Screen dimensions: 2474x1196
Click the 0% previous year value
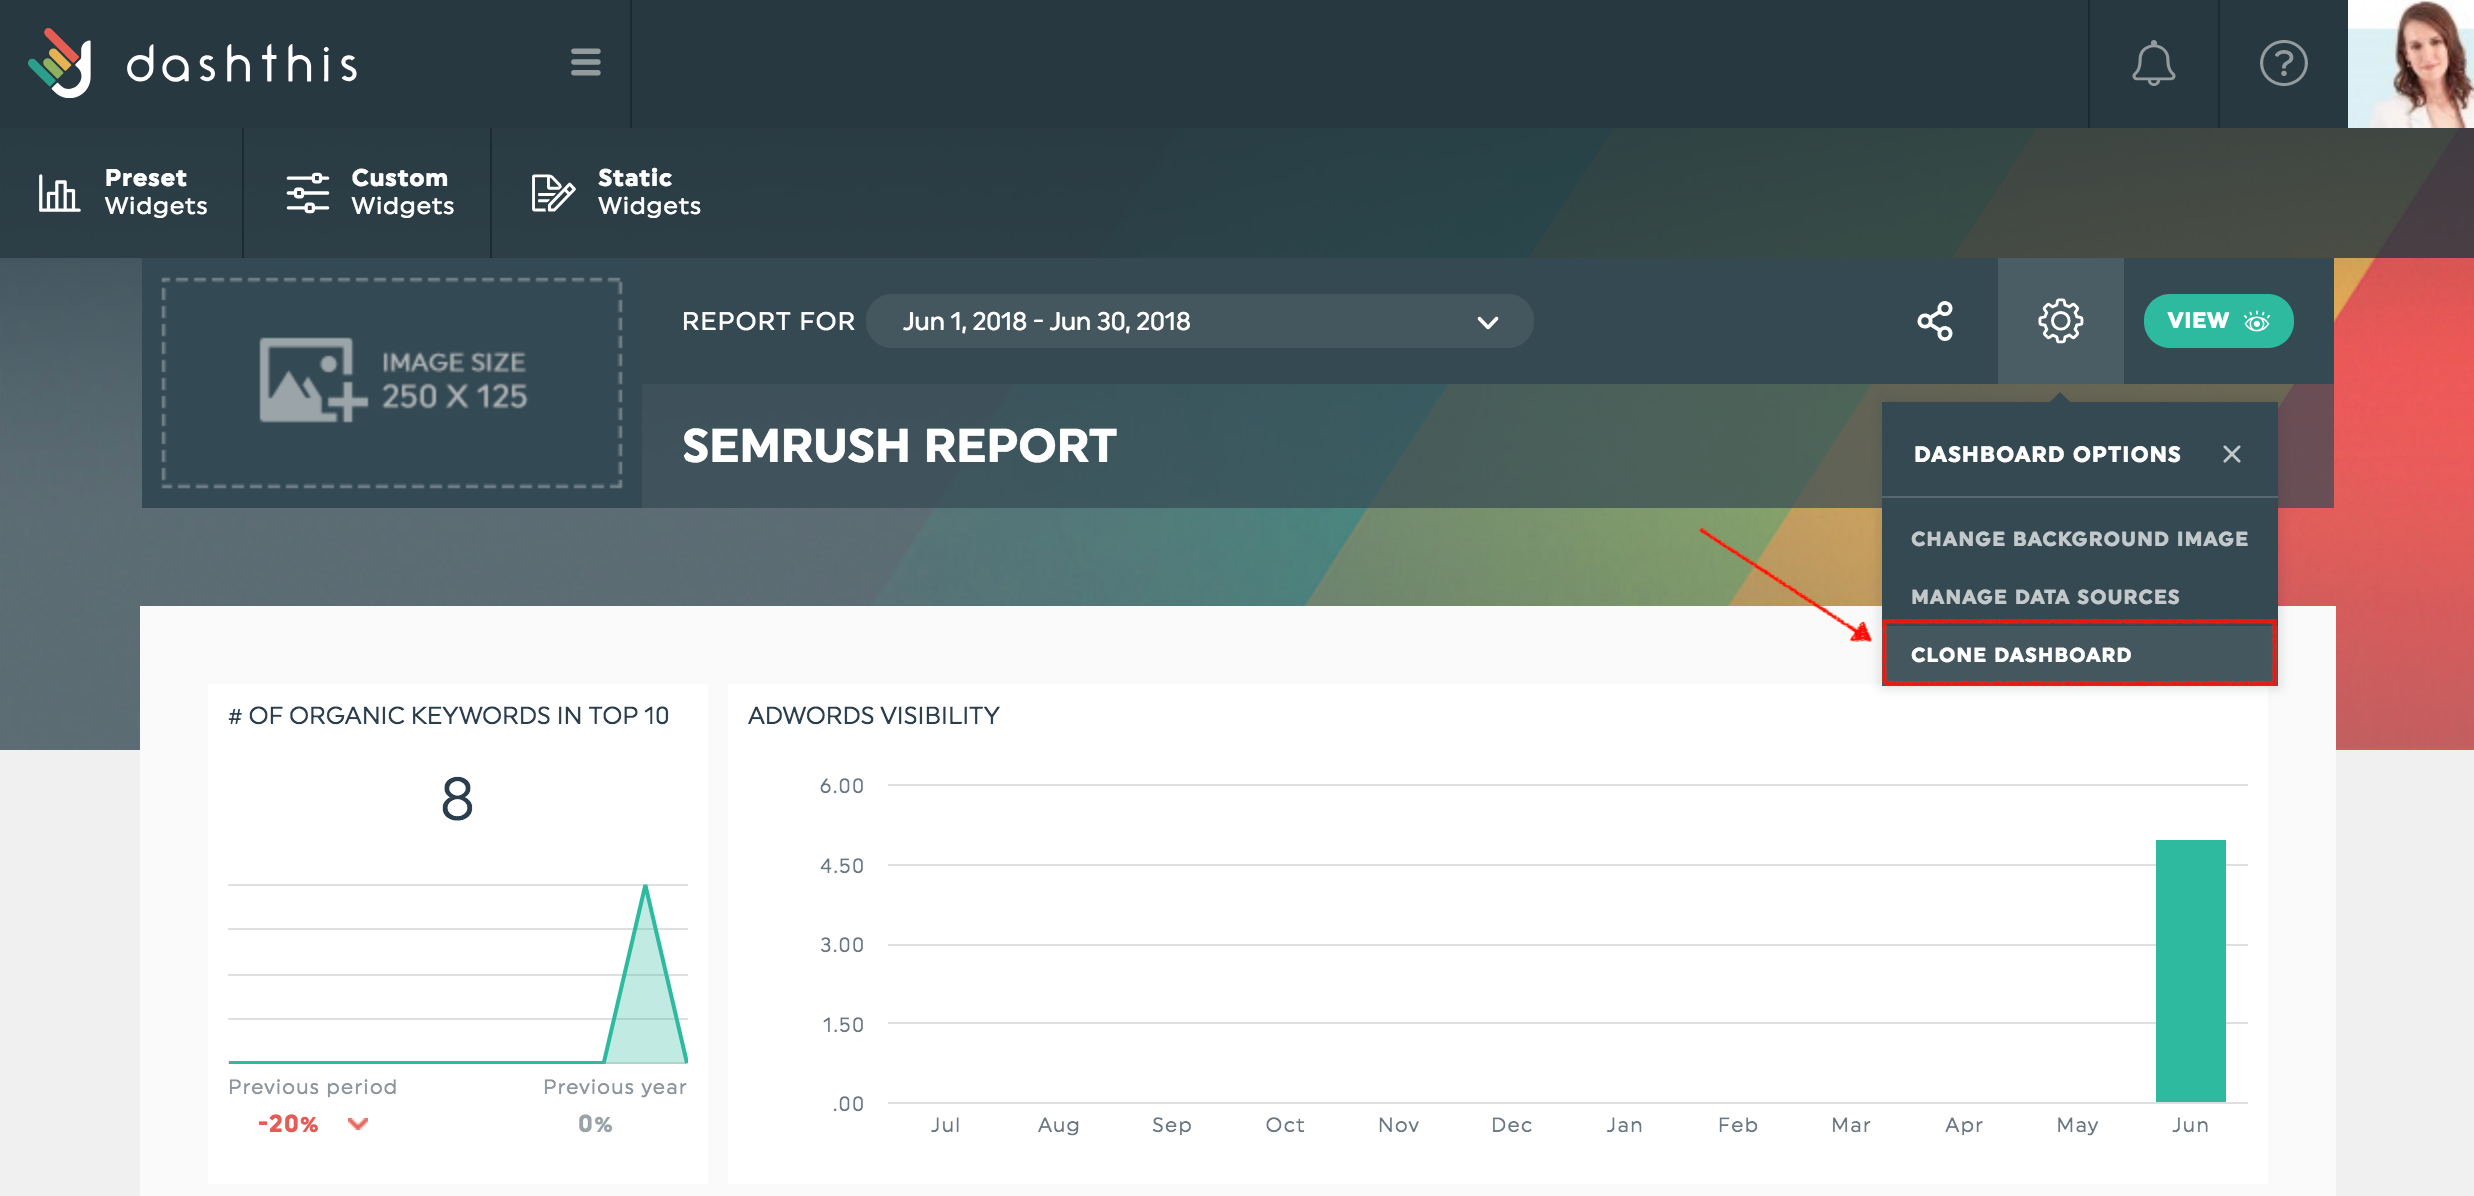click(x=595, y=1124)
